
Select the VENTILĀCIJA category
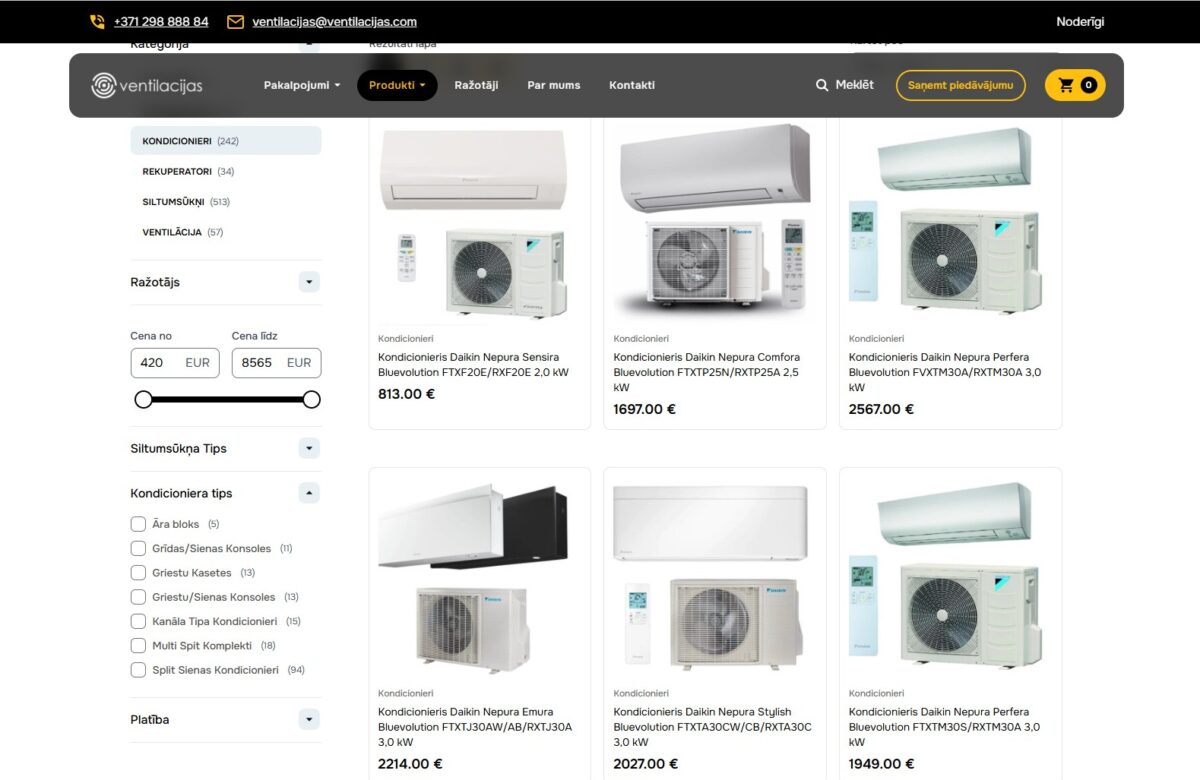coord(182,232)
